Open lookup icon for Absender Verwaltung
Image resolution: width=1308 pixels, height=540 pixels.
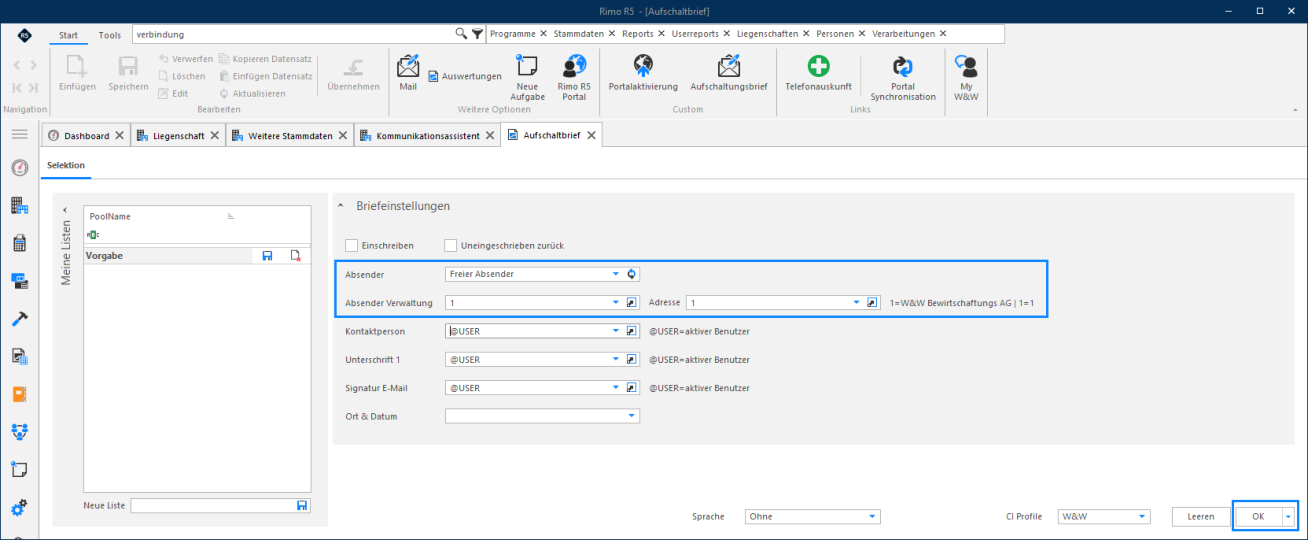click(632, 302)
